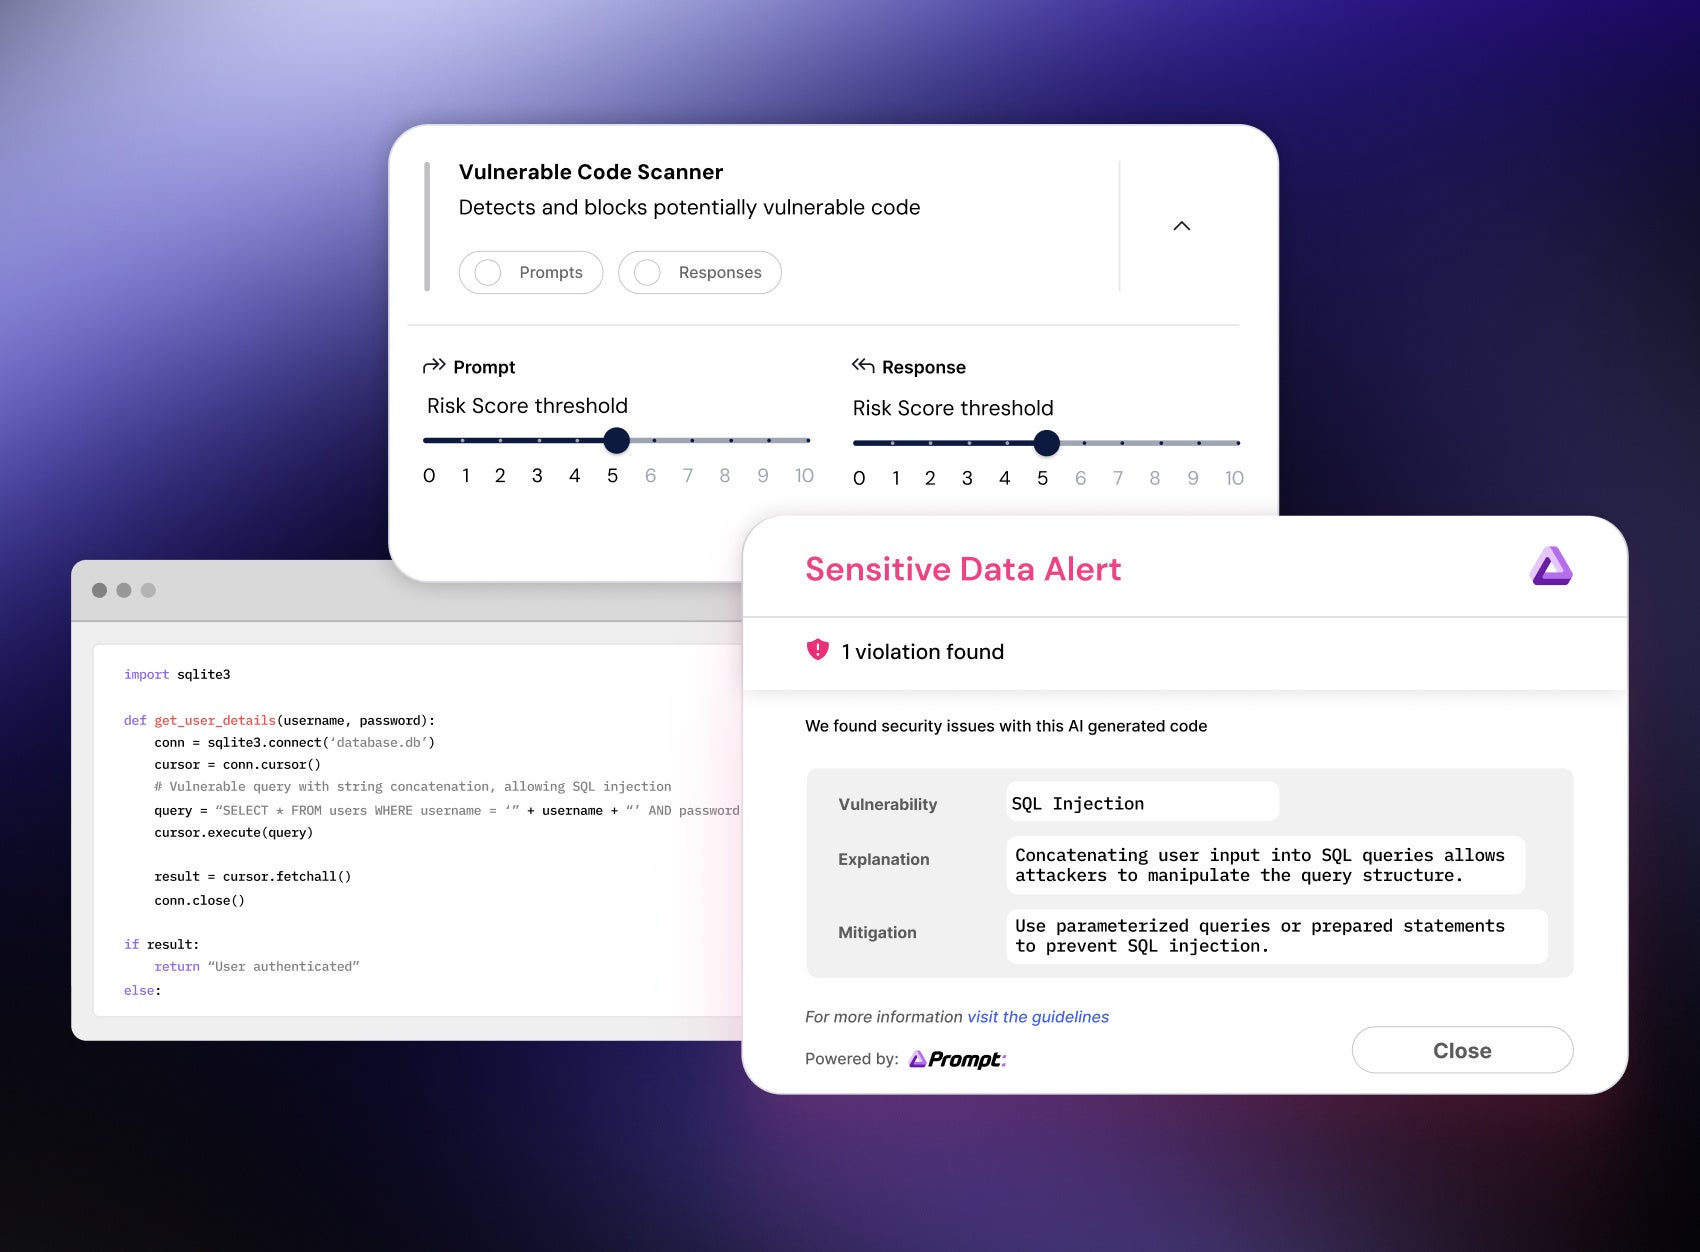This screenshot has width=1700, height=1252.
Task: Click the Response Risk Score slider handle
Action: [x=1046, y=443]
